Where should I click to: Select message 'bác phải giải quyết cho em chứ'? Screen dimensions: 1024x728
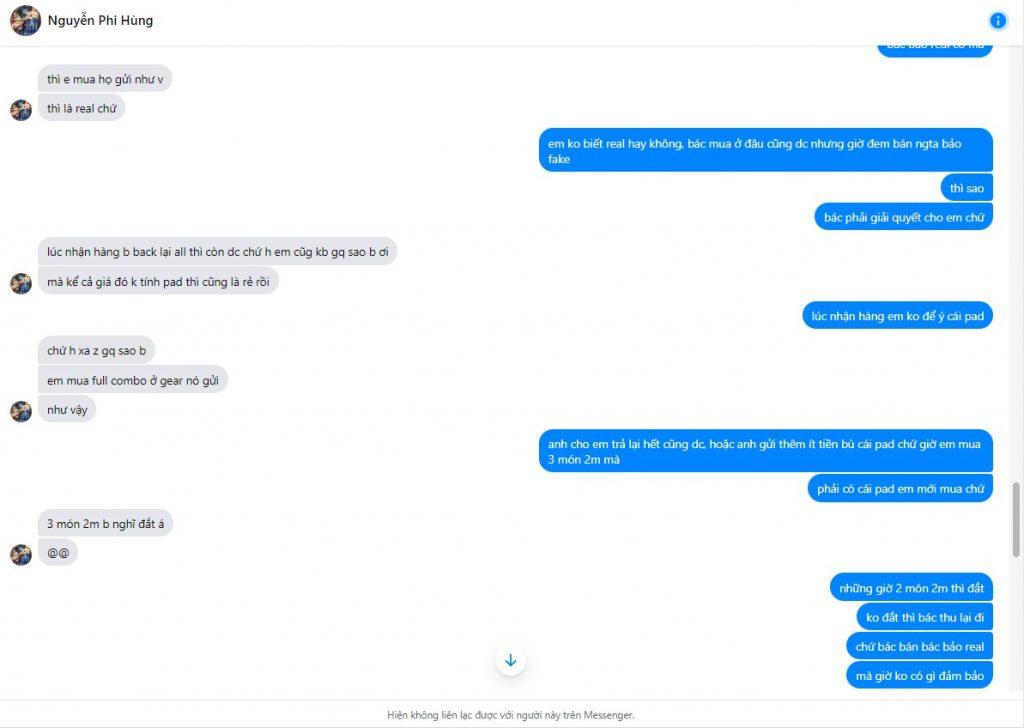[904, 217]
